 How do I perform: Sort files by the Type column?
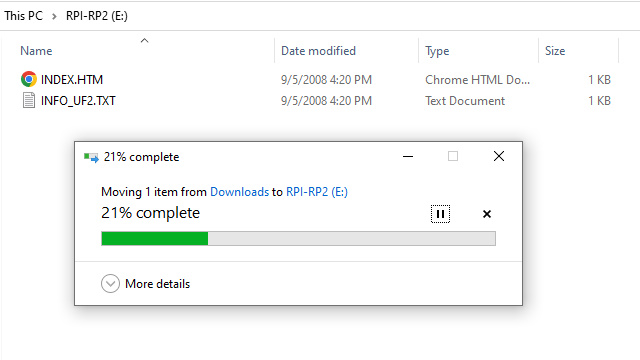tap(437, 51)
